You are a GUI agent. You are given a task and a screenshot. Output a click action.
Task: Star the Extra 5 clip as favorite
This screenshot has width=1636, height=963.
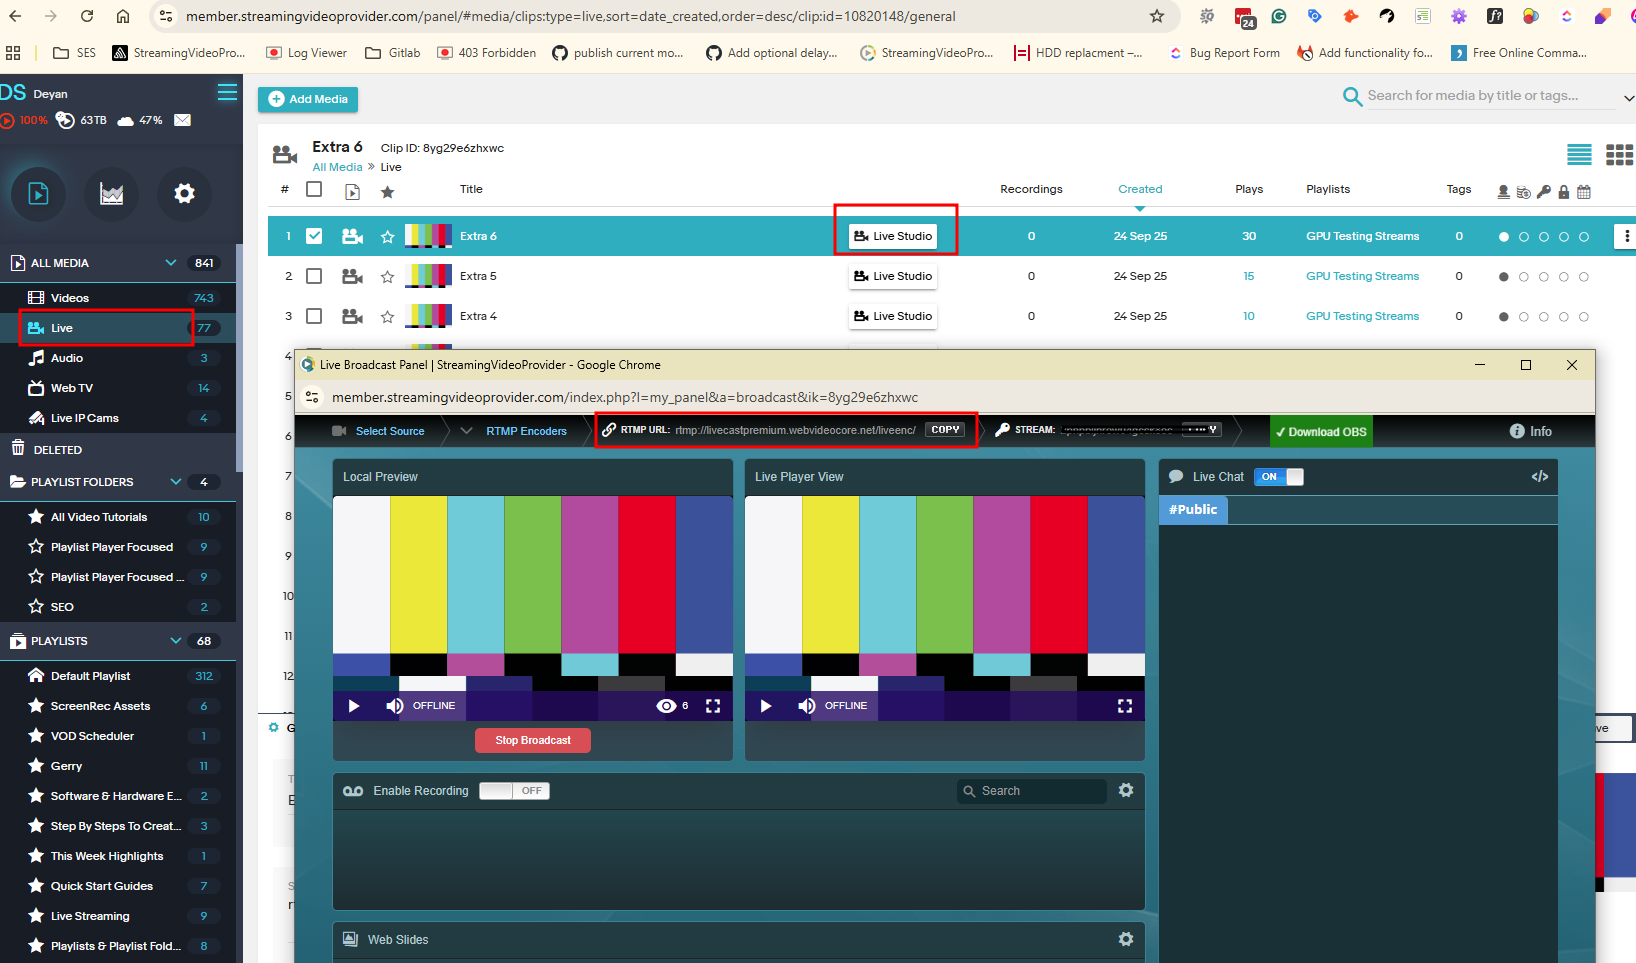tap(387, 277)
